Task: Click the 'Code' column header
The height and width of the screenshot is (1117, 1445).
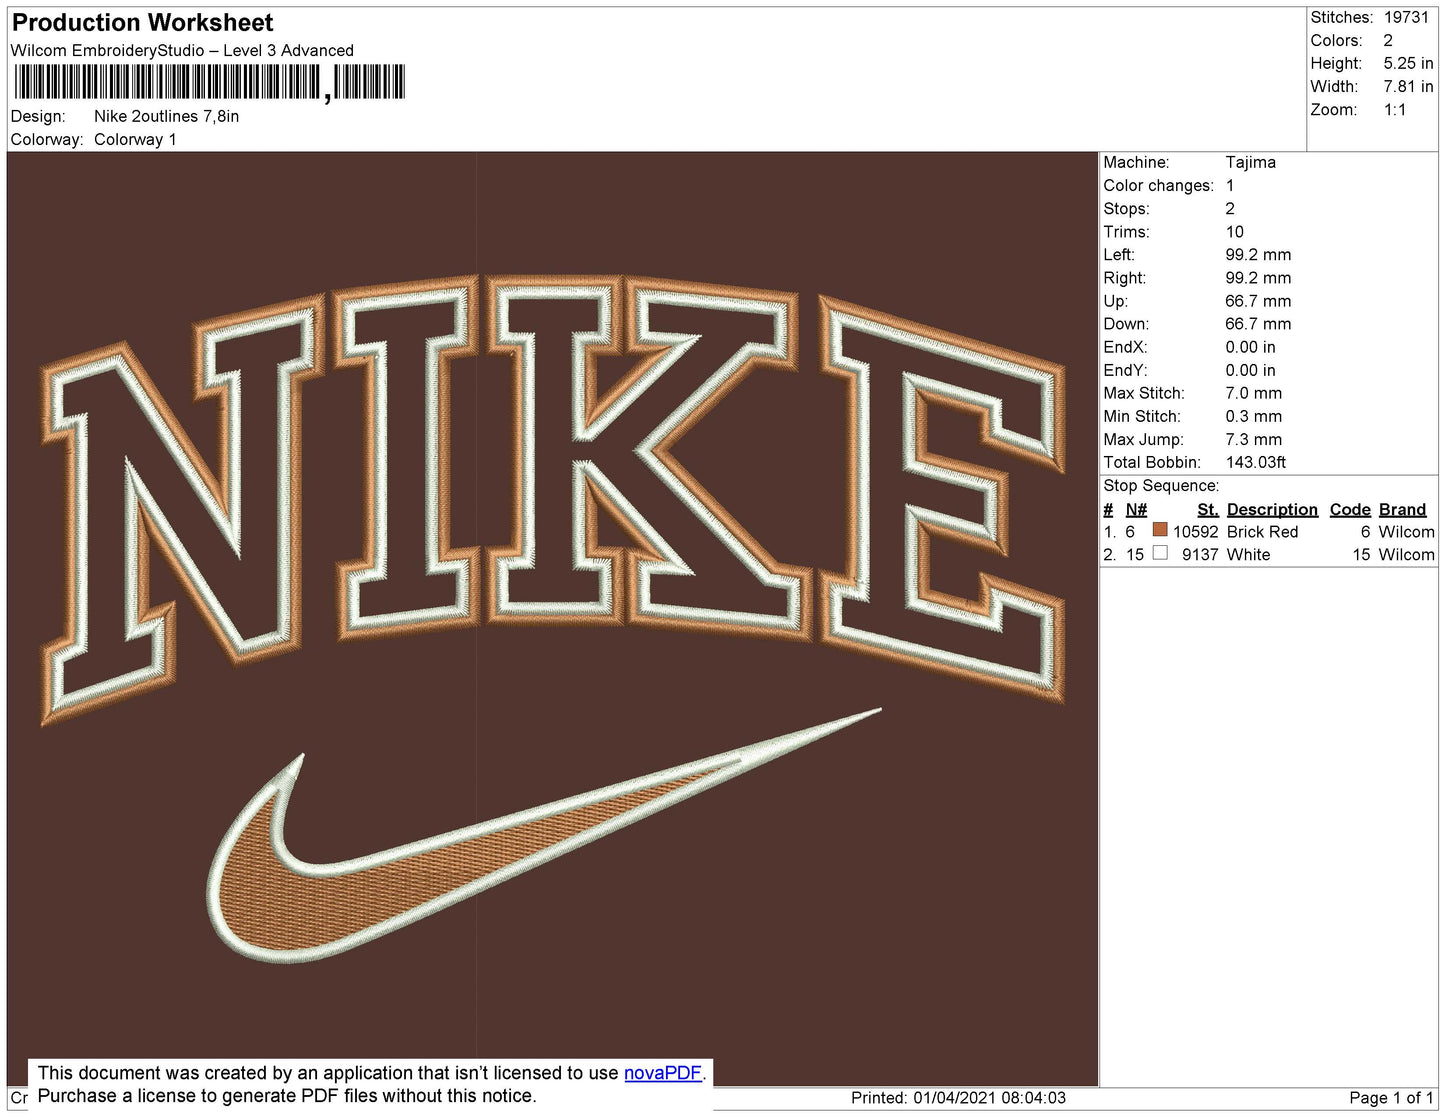Action: (x=1350, y=509)
